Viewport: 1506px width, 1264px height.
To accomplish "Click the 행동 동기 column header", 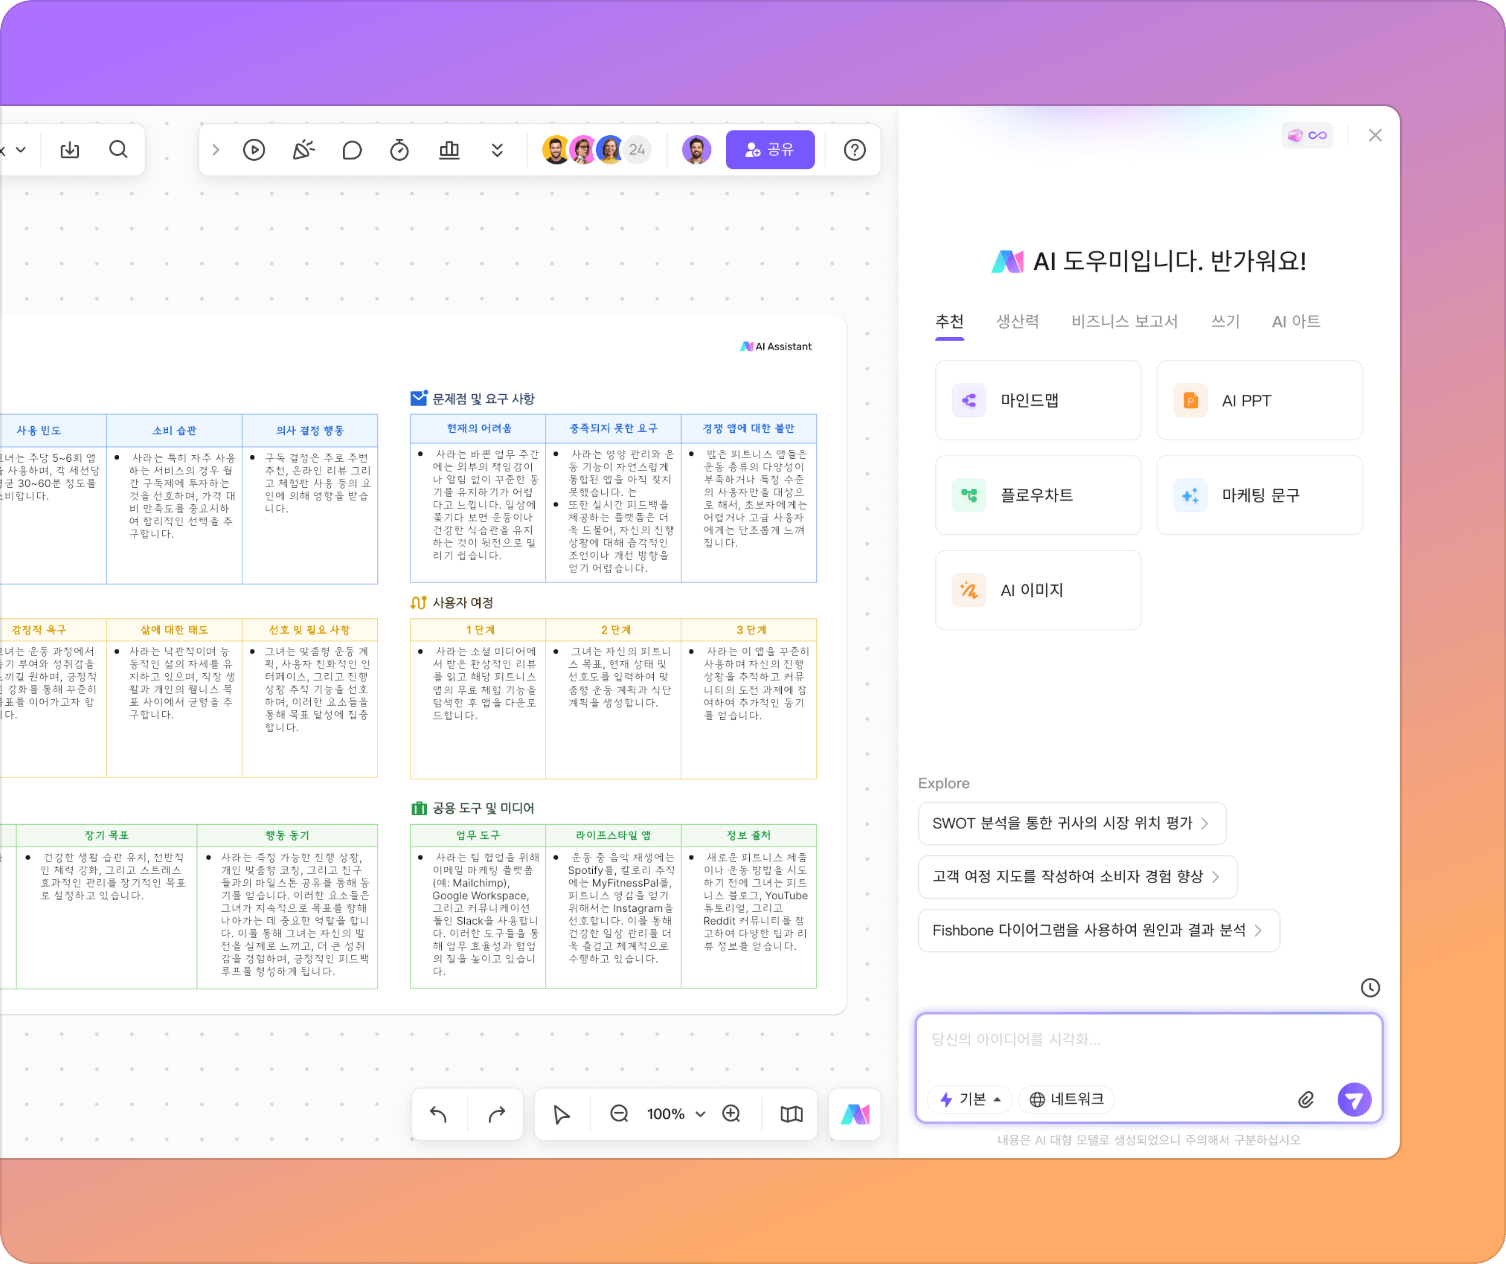I will (287, 835).
